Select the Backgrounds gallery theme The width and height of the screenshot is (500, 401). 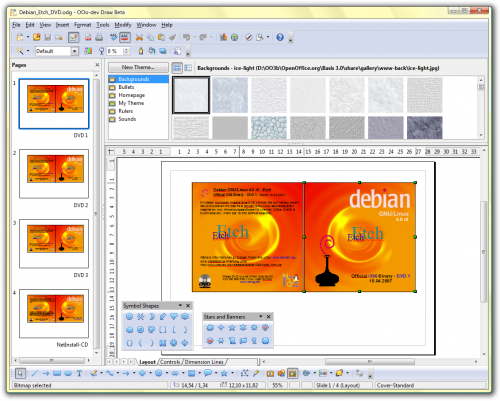click(x=138, y=79)
